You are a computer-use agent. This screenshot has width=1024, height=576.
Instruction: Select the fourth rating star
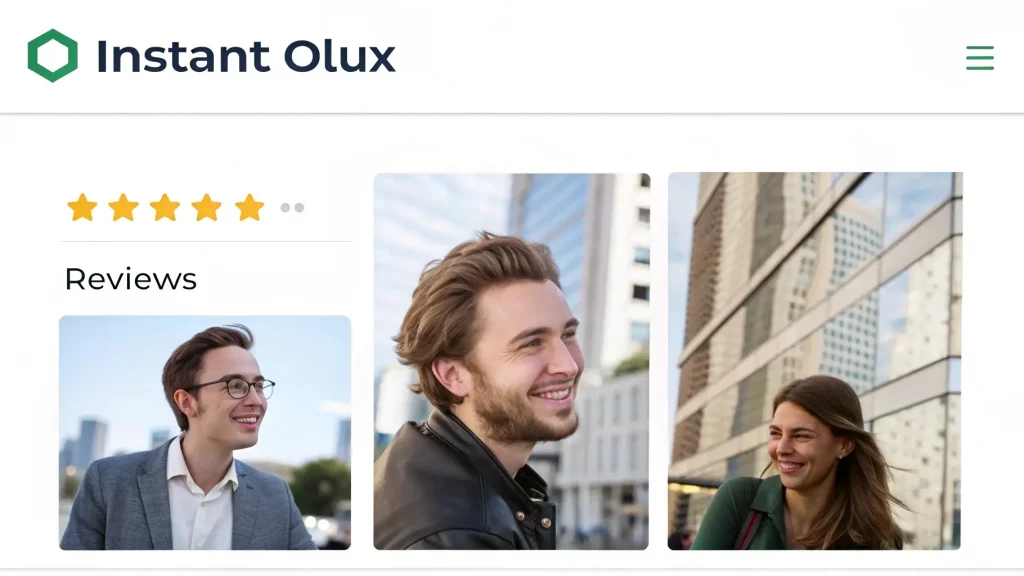pyautogui.click(x=206, y=208)
